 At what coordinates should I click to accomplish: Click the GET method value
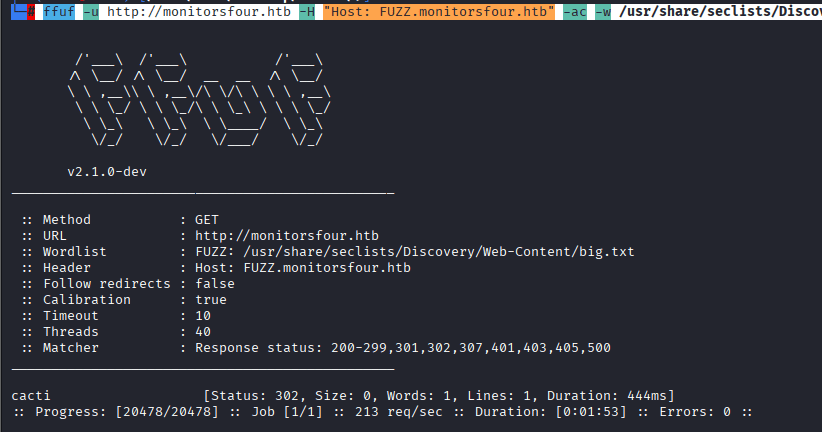click(x=208, y=220)
